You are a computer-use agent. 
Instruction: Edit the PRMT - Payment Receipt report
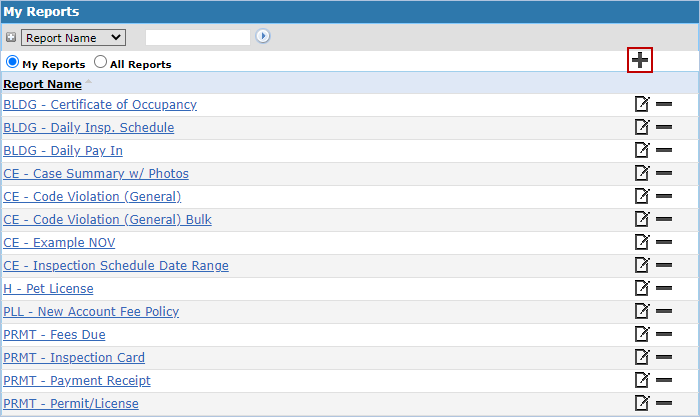pos(642,380)
